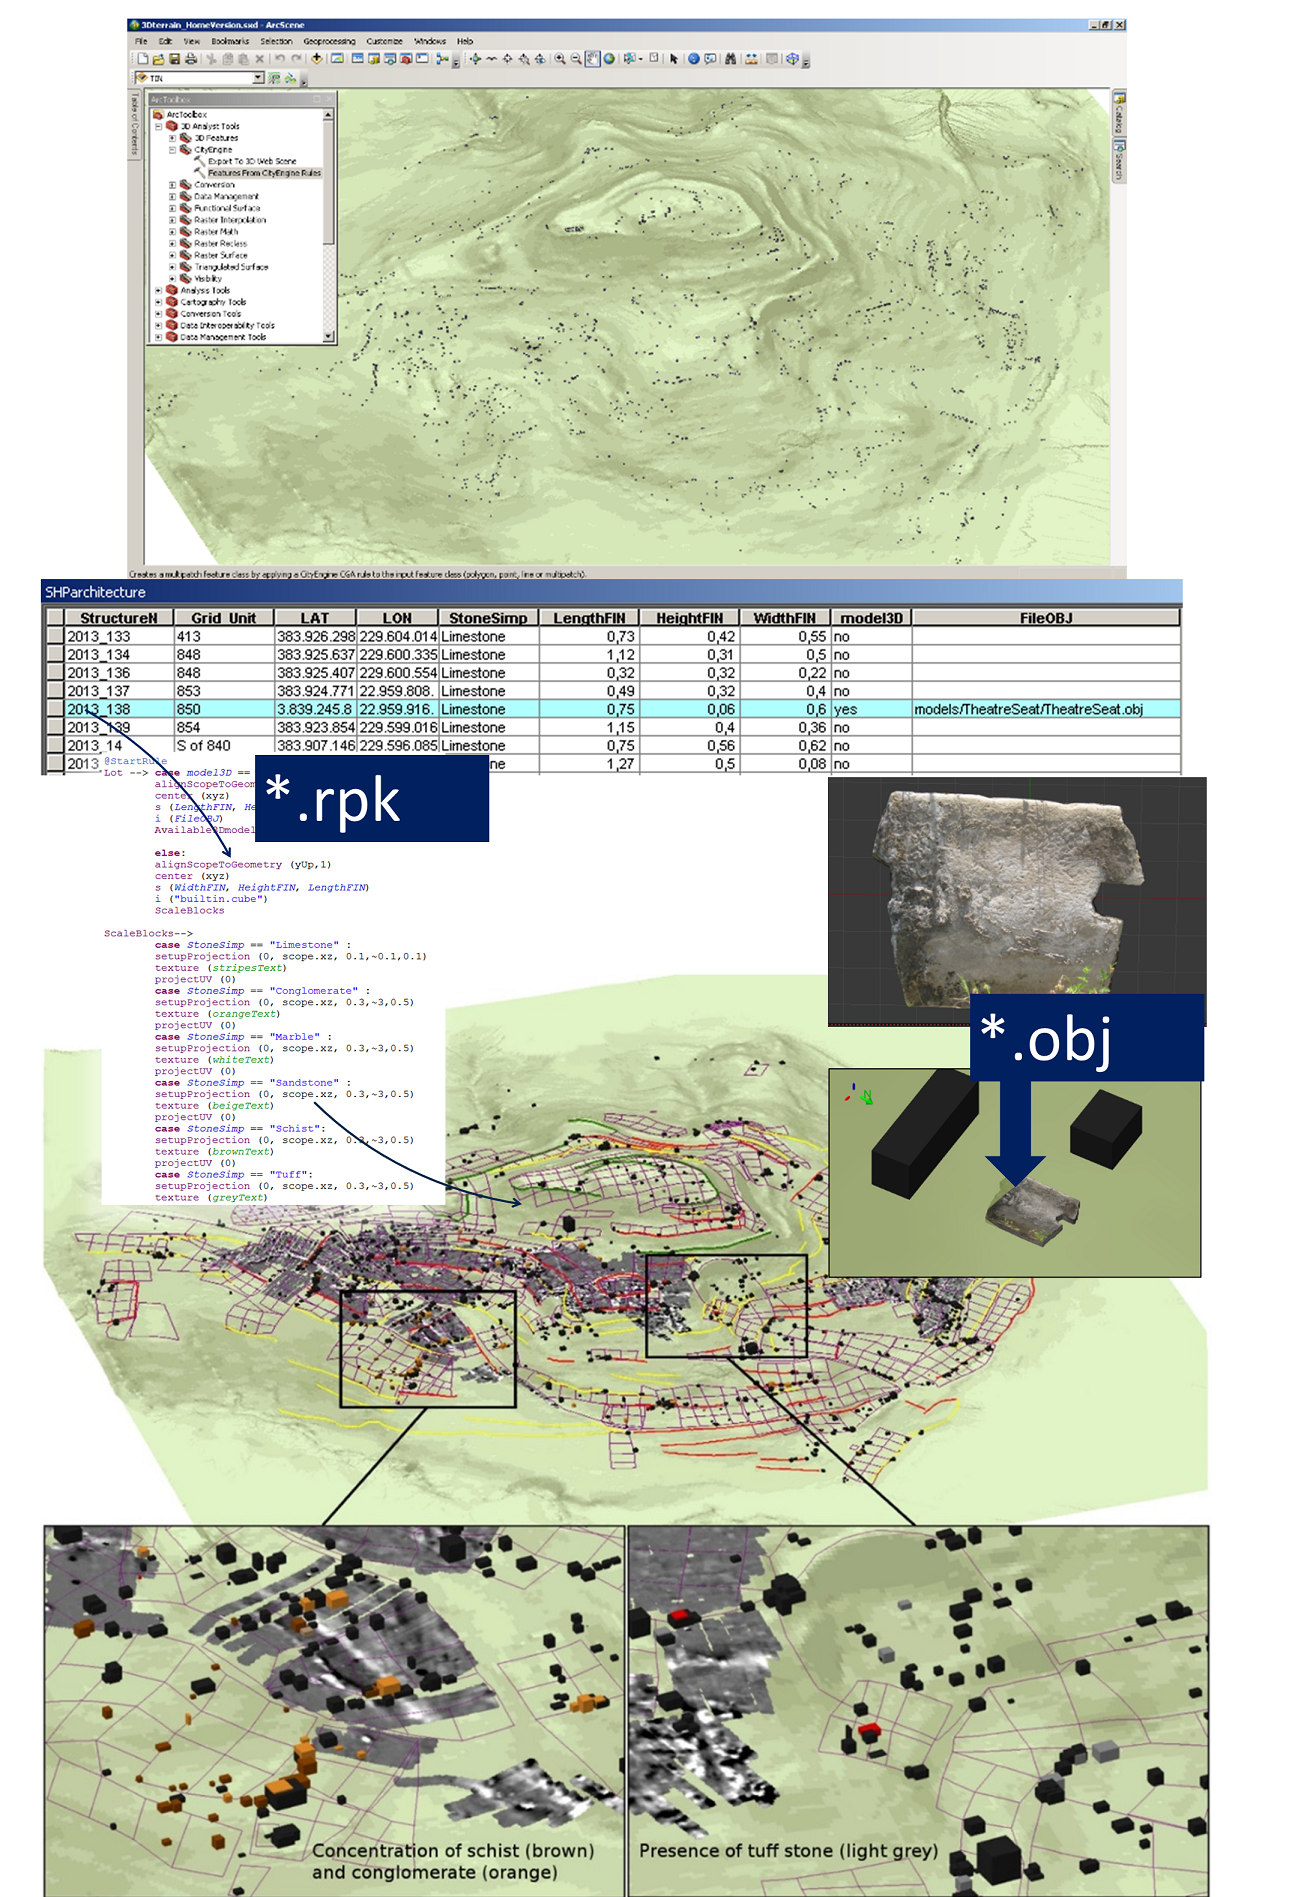The width and height of the screenshot is (1289, 1897).
Task: Expand the 3D Features toolset
Action: [x=172, y=138]
